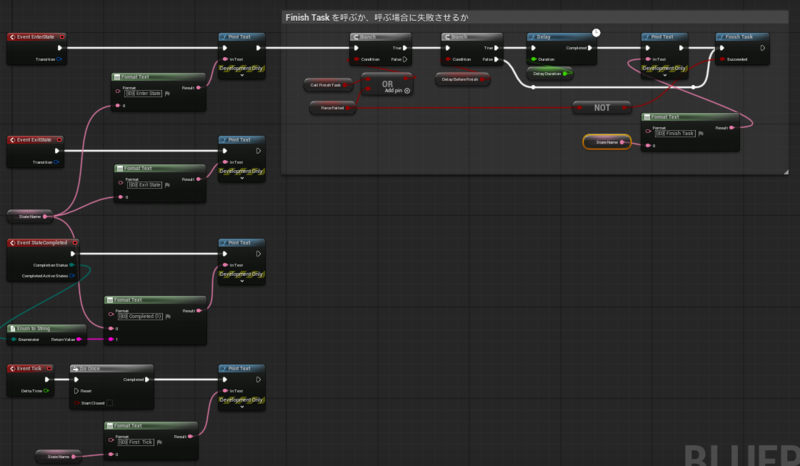
Task: Edit the '{0} Completed ({1})' format field
Action: point(140,316)
